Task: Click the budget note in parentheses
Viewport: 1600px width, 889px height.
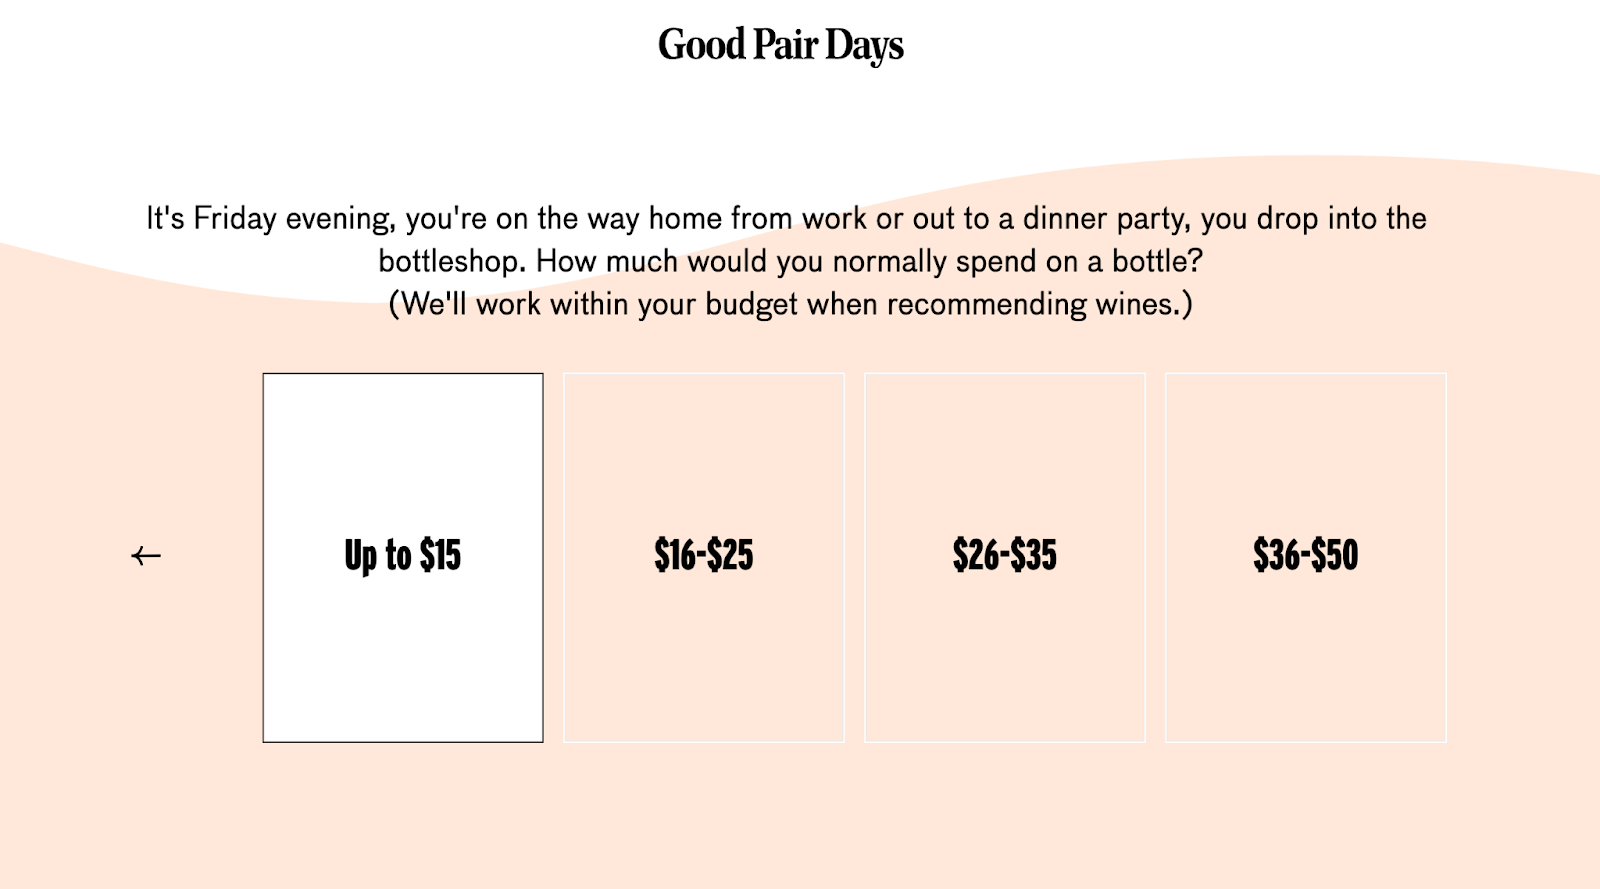Action: (x=790, y=304)
